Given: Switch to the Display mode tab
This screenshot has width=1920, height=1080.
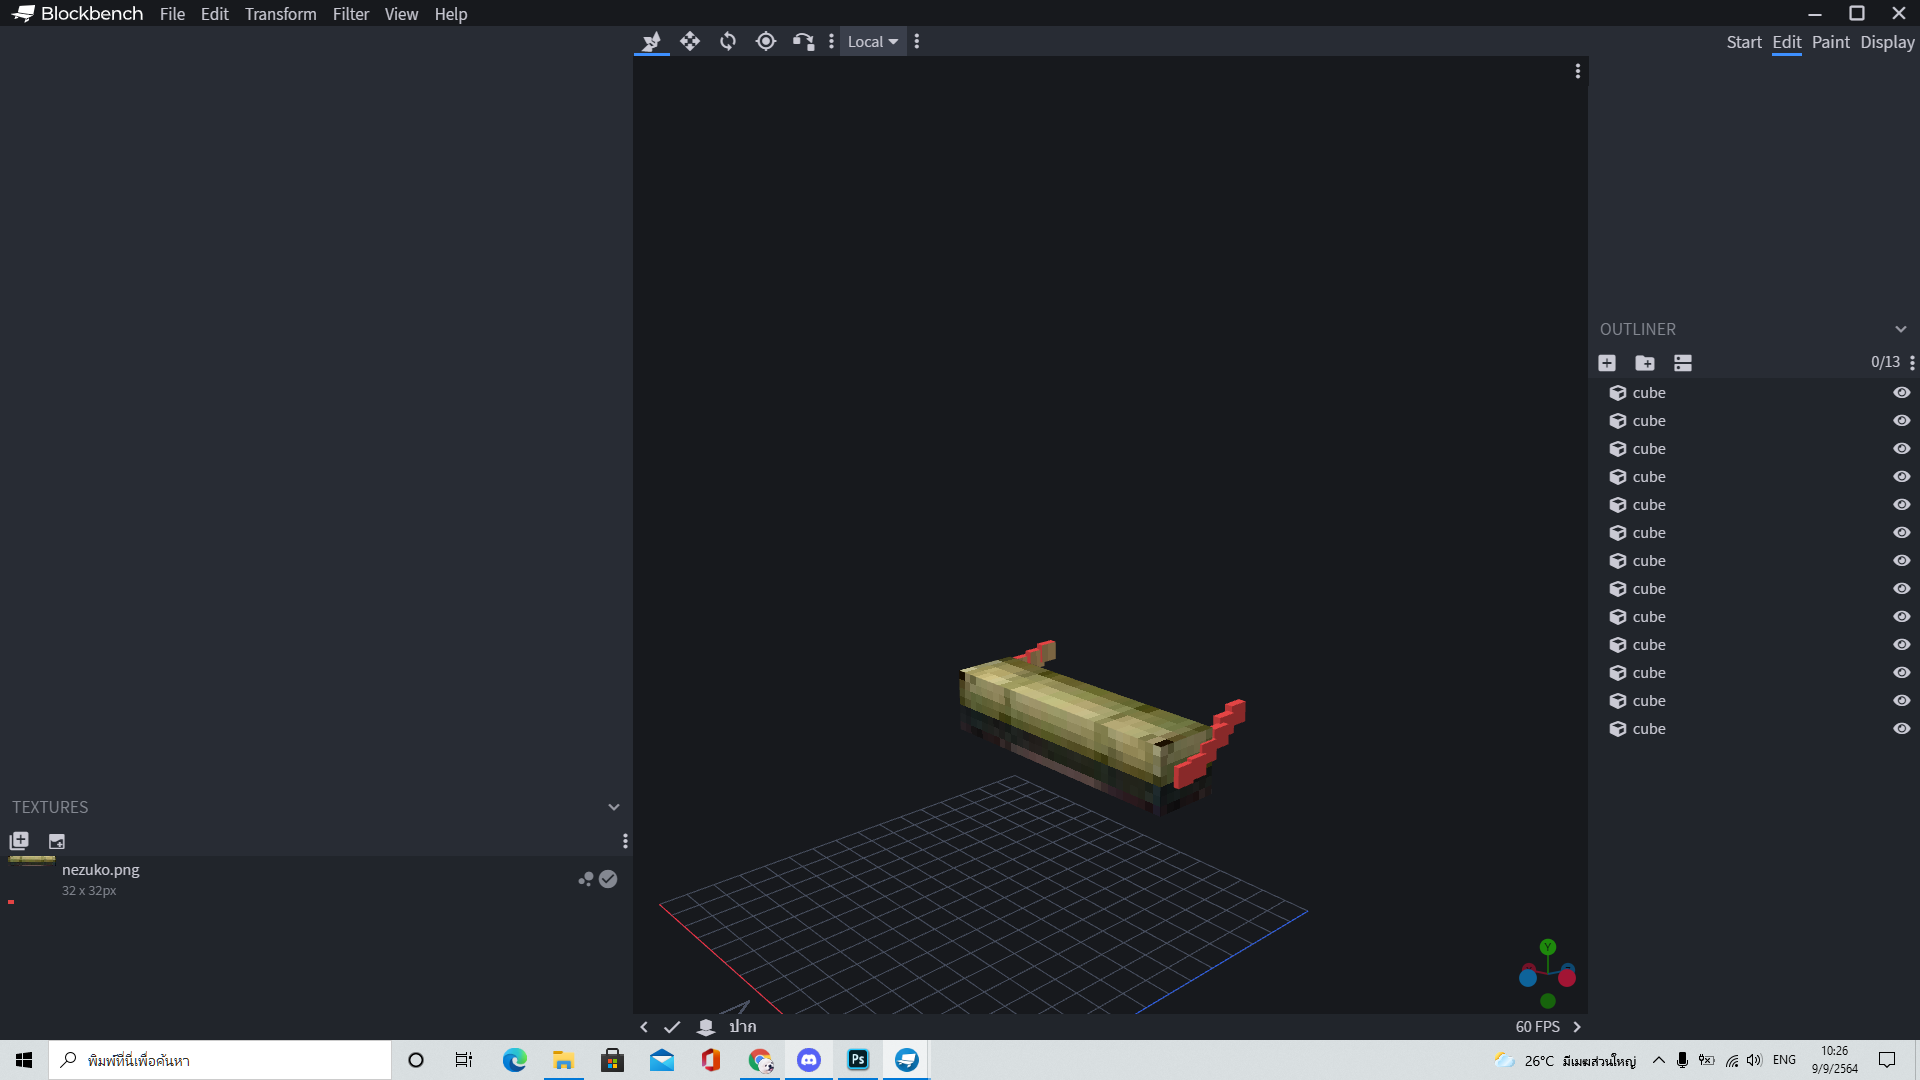Looking at the screenshot, I should (1887, 42).
